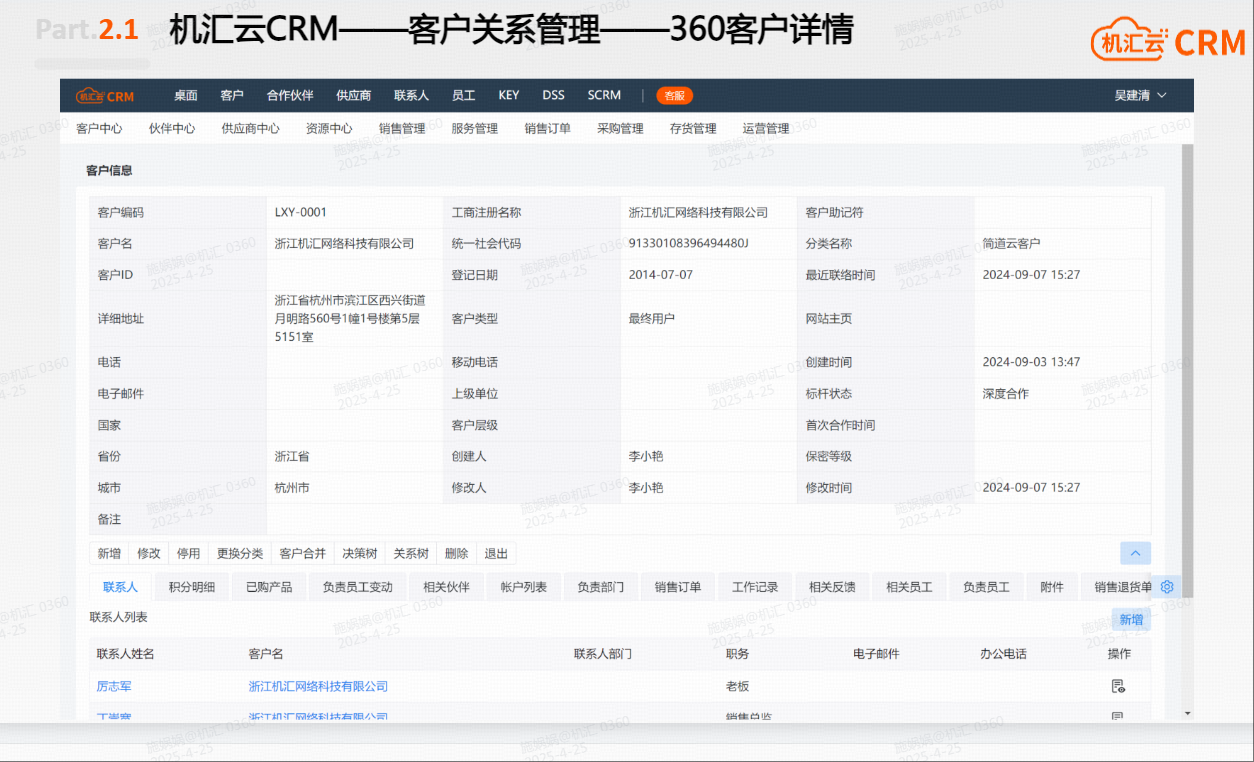Open 采购管理

pyautogui.click(x=620, y=129)
